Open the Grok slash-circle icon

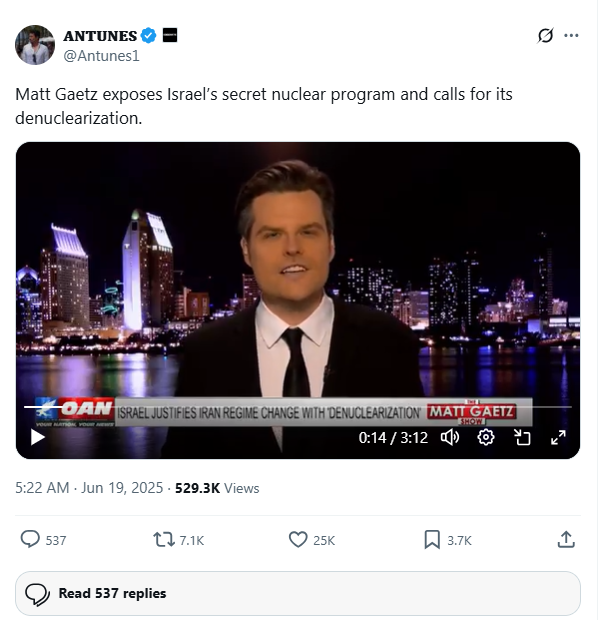pos(545,36)
